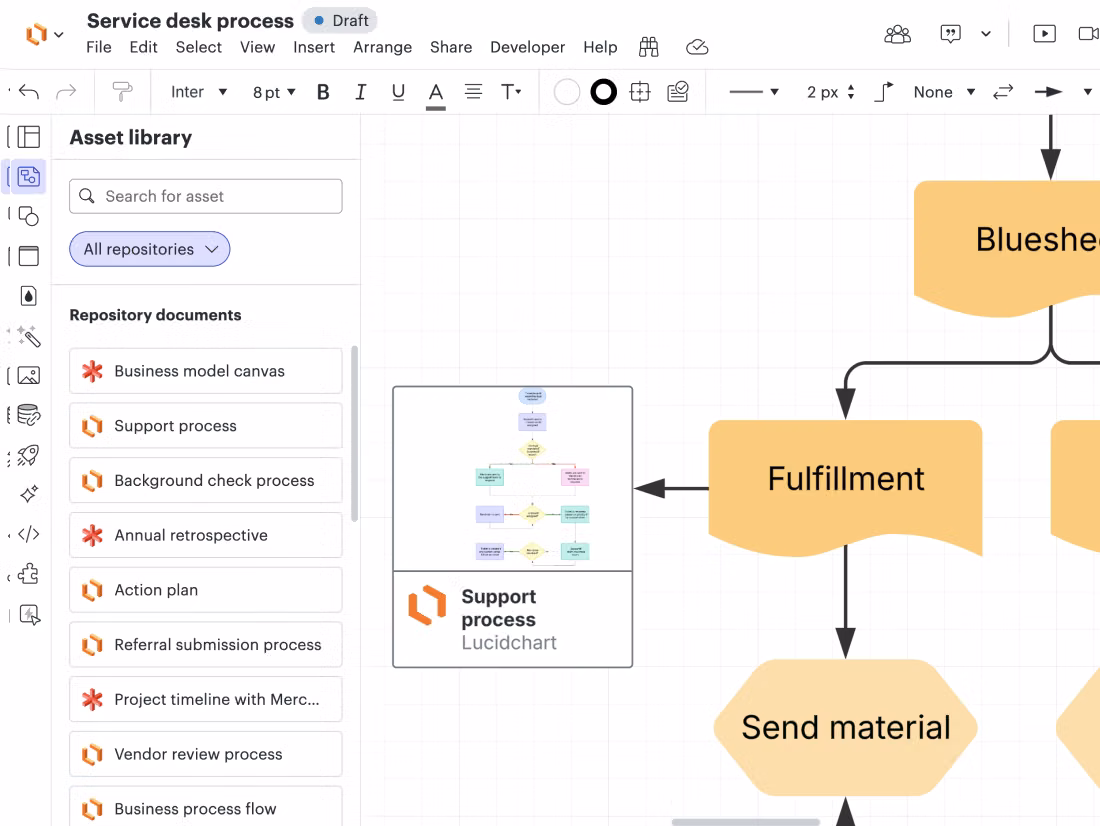The height and width of the screenshot is (826, 1100).
Task: Open the Insert menu
Action: point(314,47)
